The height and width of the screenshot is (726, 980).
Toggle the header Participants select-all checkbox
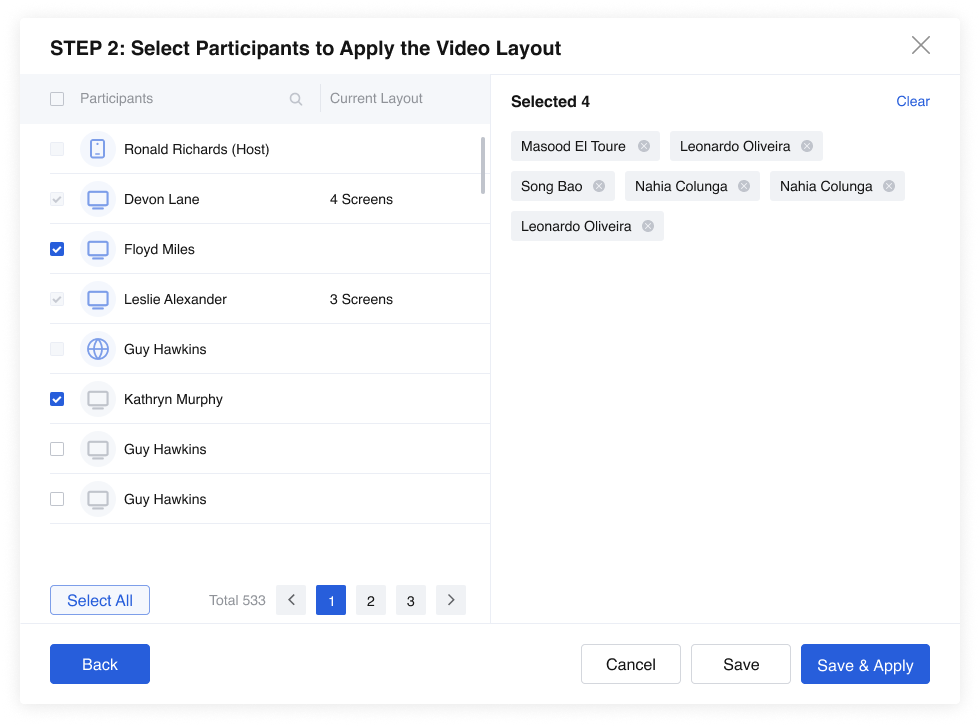pyautogui.click(x=57, y=99)
